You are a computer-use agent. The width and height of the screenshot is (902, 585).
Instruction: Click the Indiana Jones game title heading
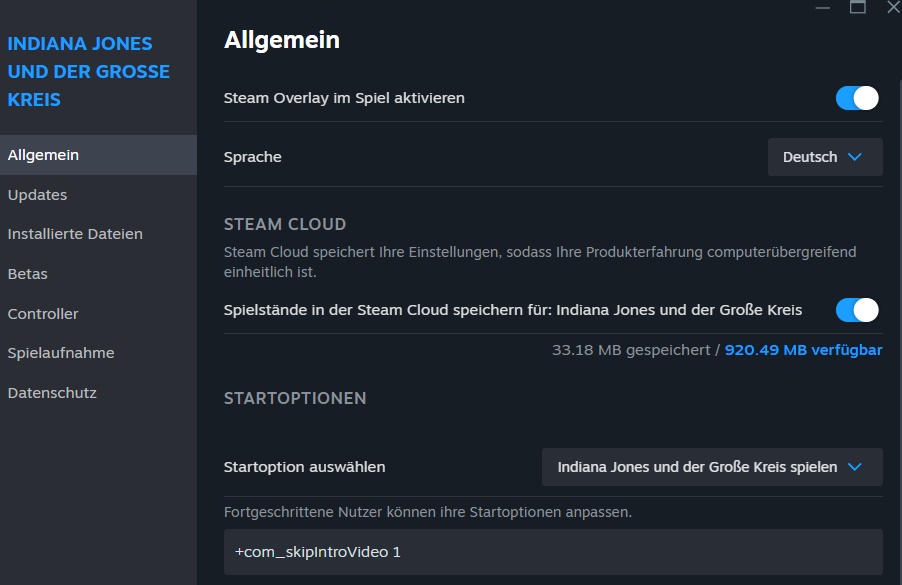pos(89,71)
